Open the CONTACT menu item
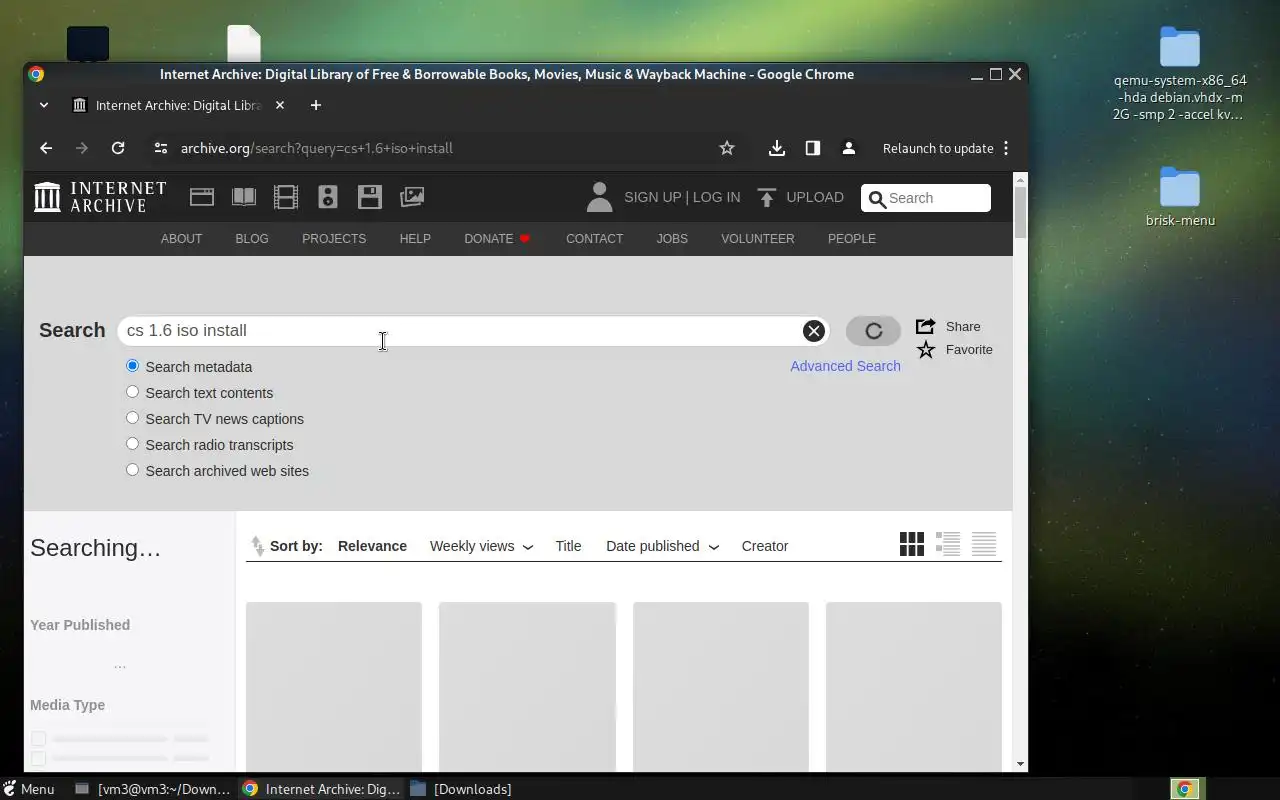The height and width of the screenshot is (800, 1280). pos(594,239)
